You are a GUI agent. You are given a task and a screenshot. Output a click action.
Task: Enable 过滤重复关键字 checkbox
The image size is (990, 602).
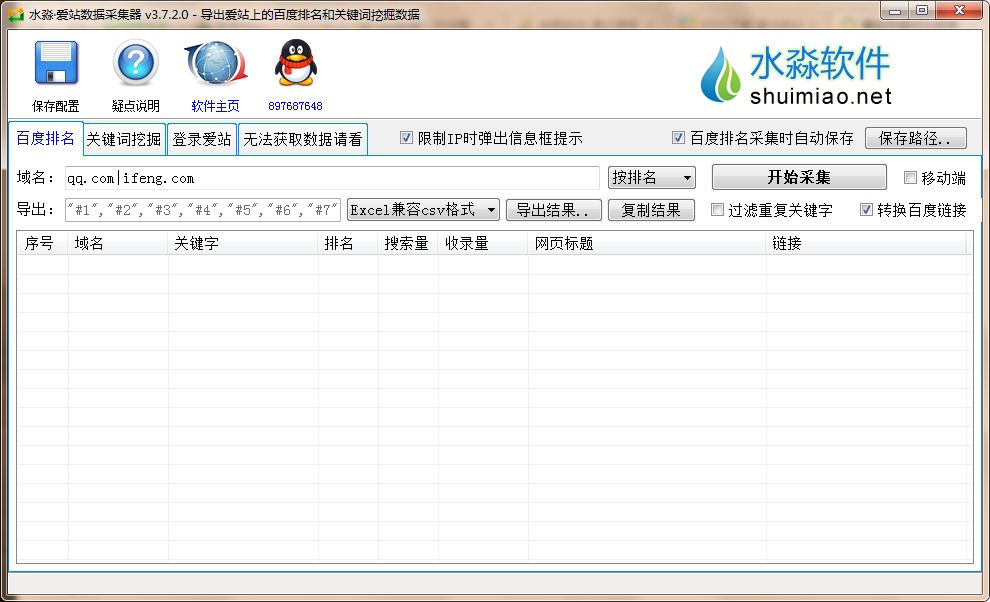click(x=717, y=210)
